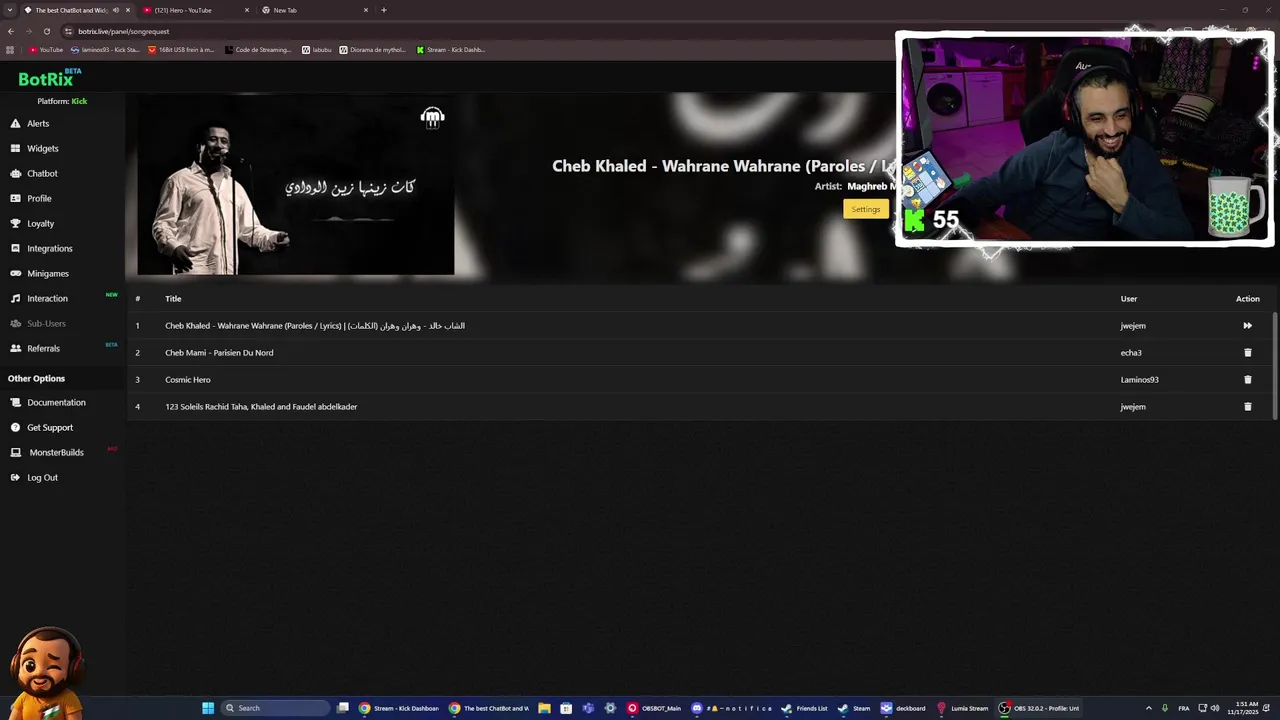This screenshot has width=1280, height=720.
Task: Click the BotRix logo
Action: (x=50, y=78)
